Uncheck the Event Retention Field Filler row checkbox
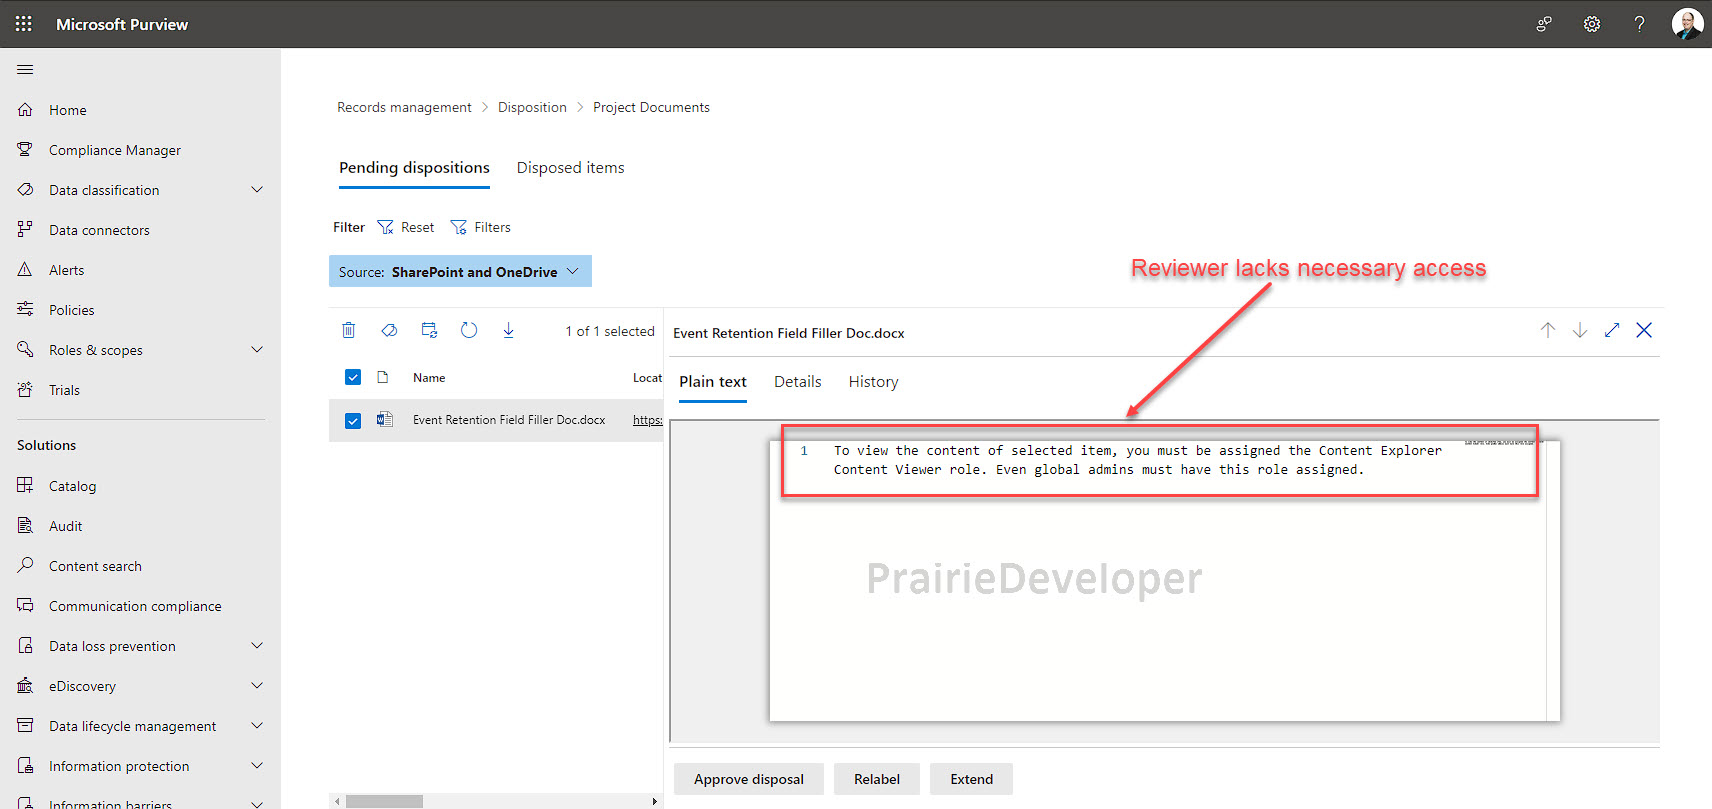 (x=352, y=421)
